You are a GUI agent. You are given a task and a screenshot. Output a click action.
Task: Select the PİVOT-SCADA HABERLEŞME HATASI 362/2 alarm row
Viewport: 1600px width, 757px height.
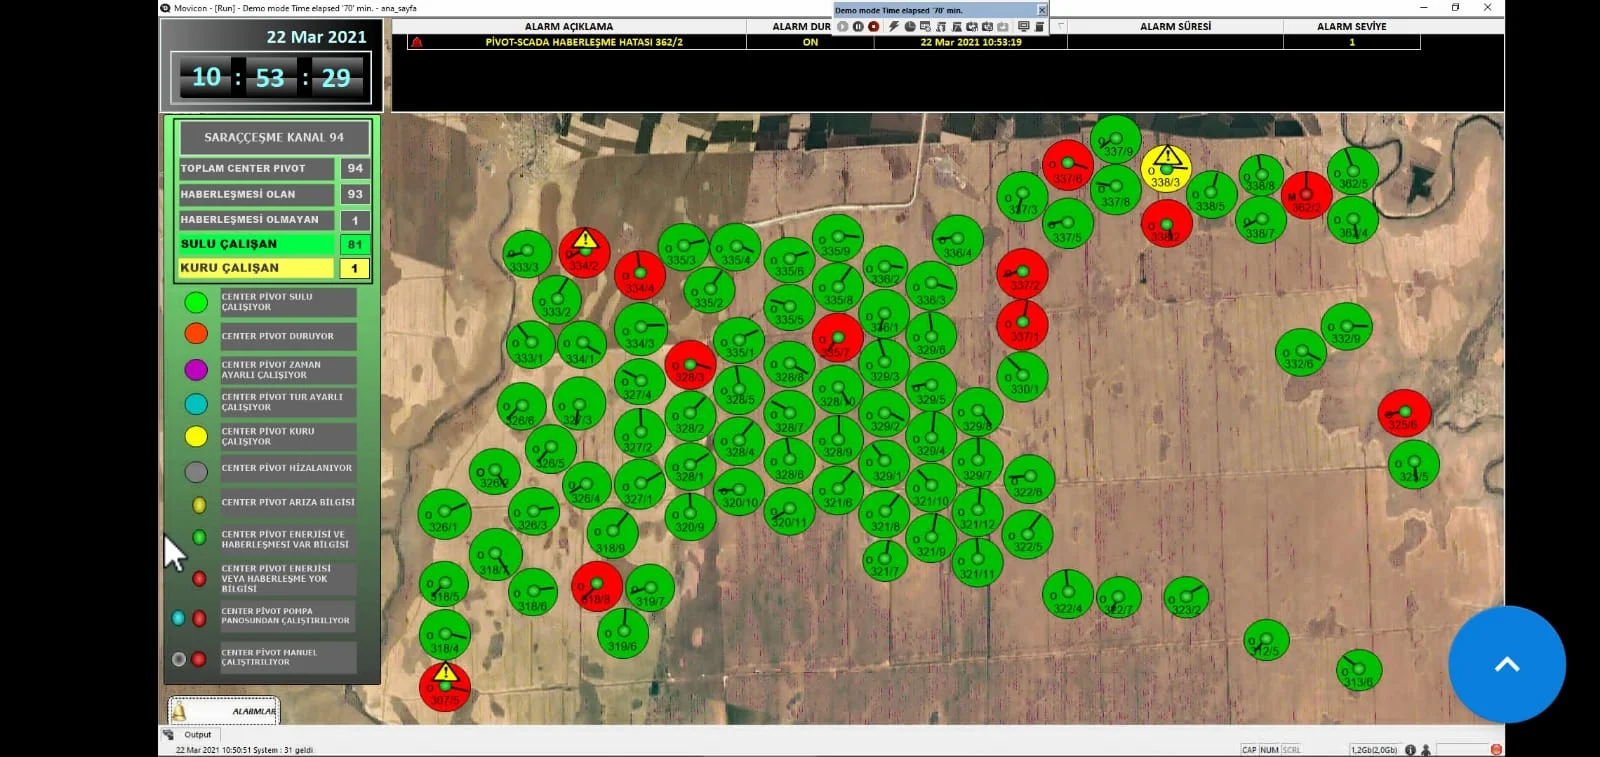(584, 42)
